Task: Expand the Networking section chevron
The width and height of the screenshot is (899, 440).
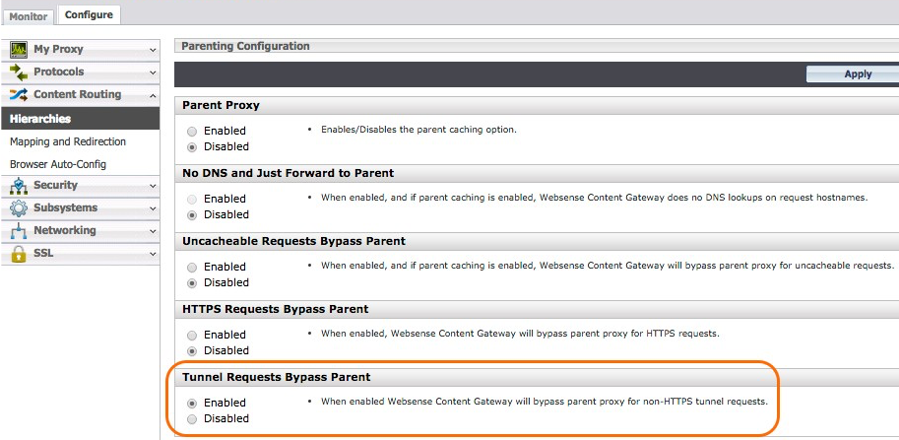Action: (152, 231)
